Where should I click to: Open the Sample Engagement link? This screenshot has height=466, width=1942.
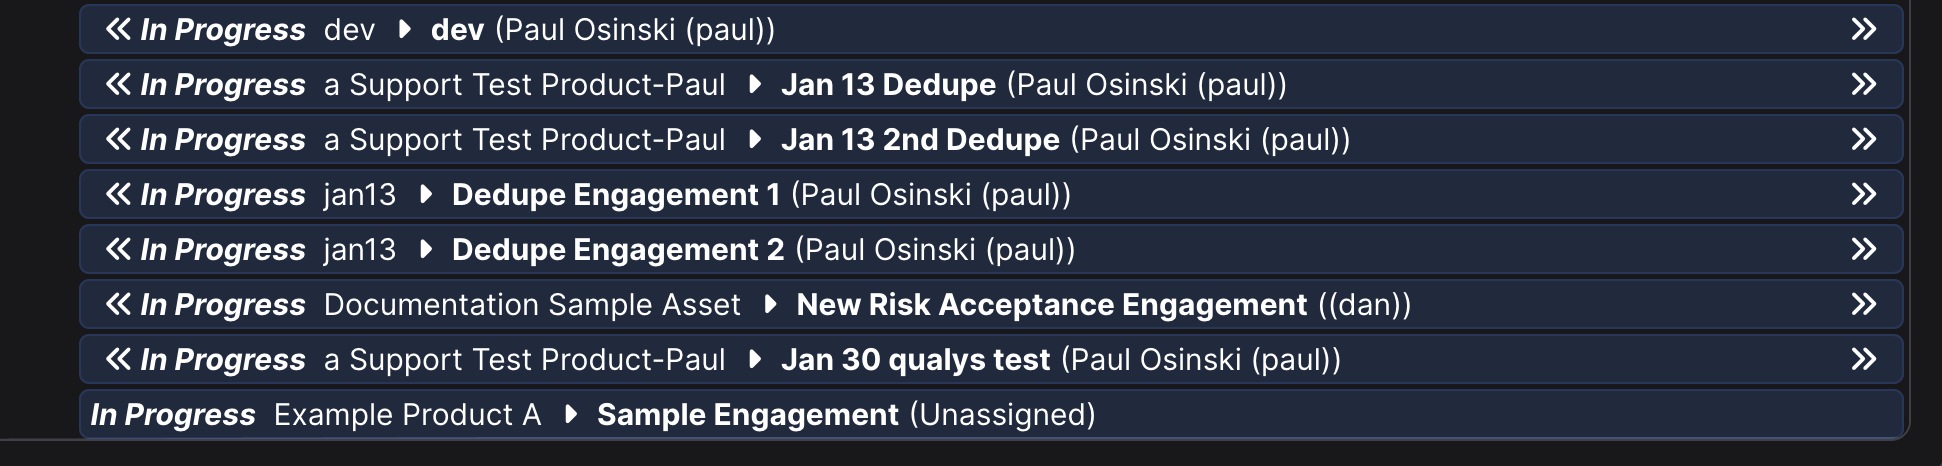(x=747, y=415)
